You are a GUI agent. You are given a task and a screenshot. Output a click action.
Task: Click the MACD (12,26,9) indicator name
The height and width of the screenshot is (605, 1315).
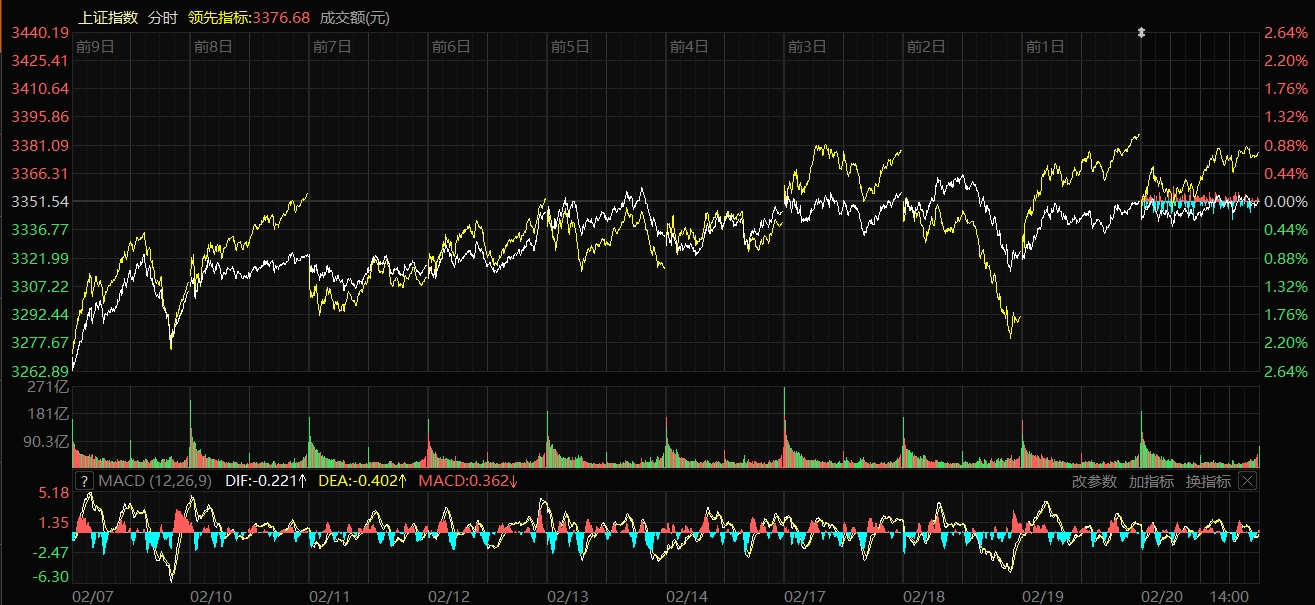click(x=152, y=481)
